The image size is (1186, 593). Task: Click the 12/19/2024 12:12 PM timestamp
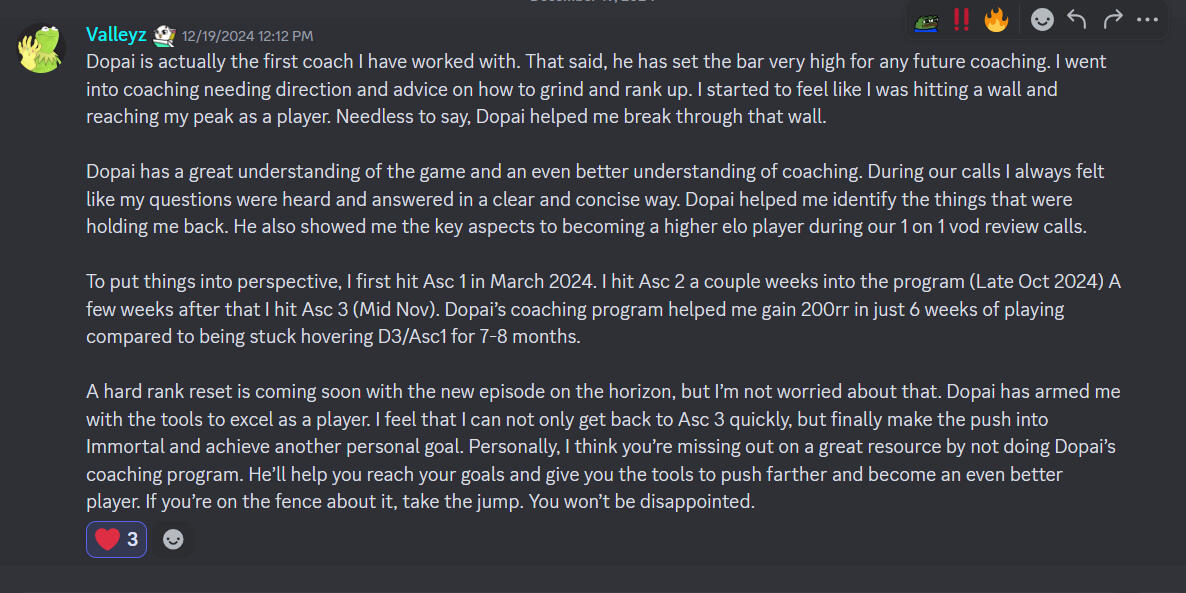click(247, 36)
